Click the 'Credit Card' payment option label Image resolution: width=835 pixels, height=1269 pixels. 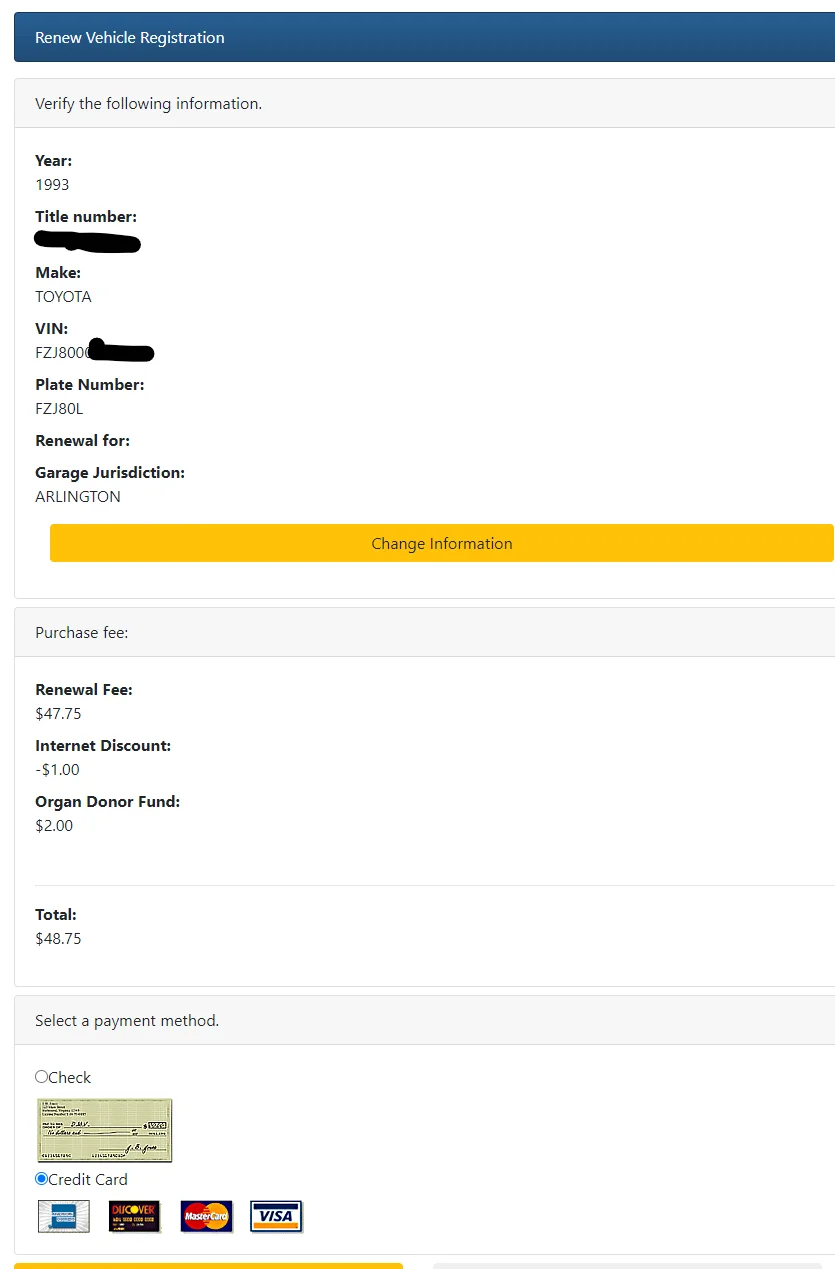(x=88, y=1179)
